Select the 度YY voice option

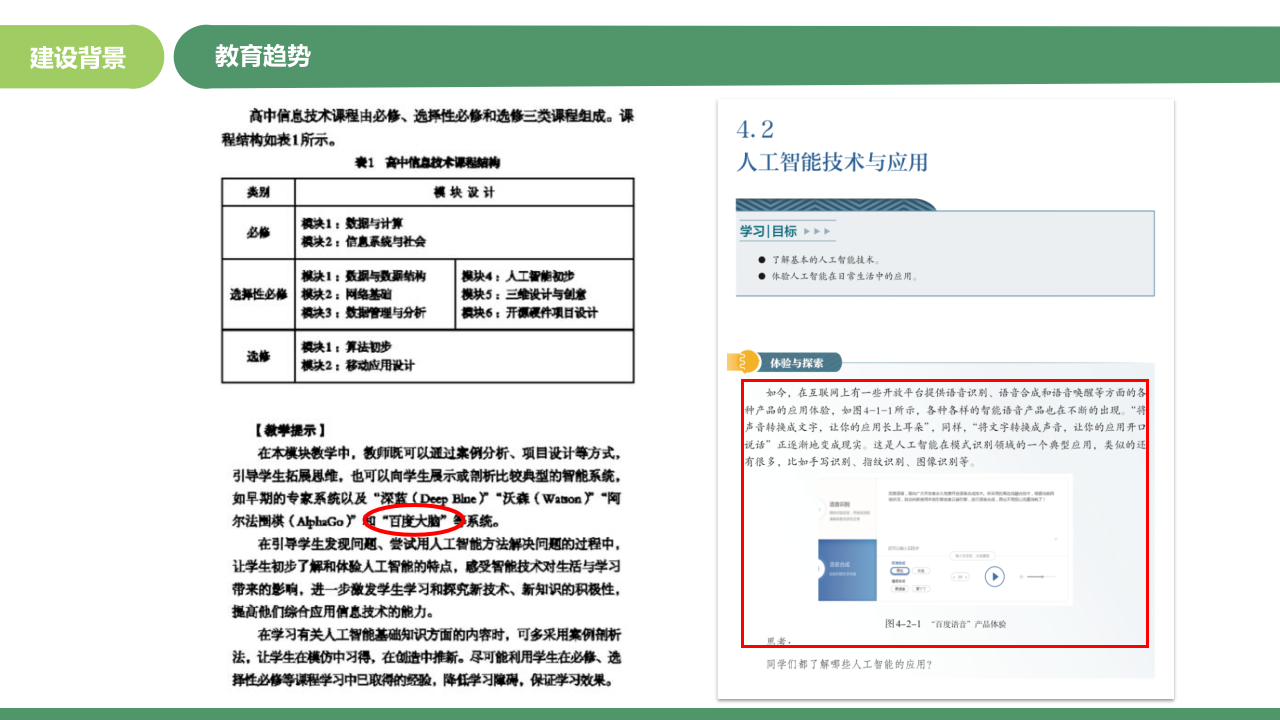tap(921, 589)
